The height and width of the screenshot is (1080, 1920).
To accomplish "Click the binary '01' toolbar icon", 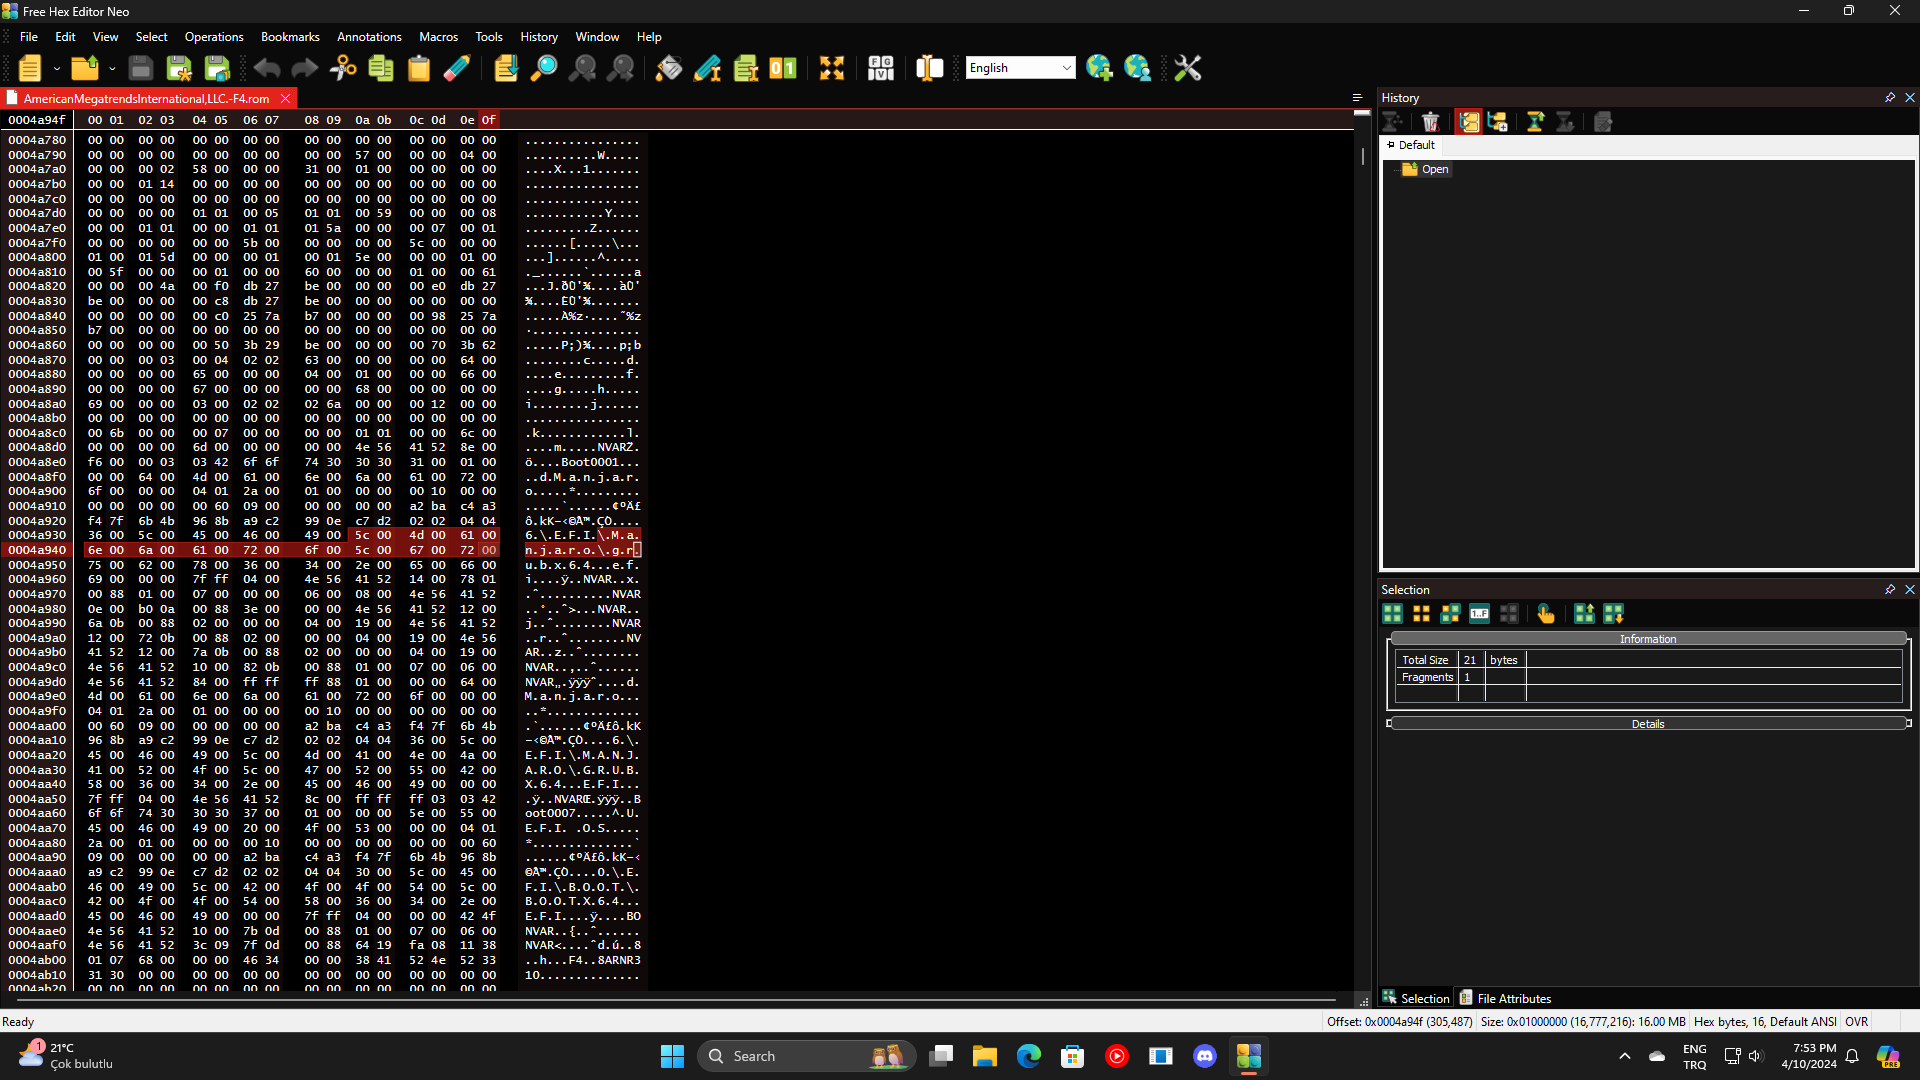I will [x=783, y=68].
